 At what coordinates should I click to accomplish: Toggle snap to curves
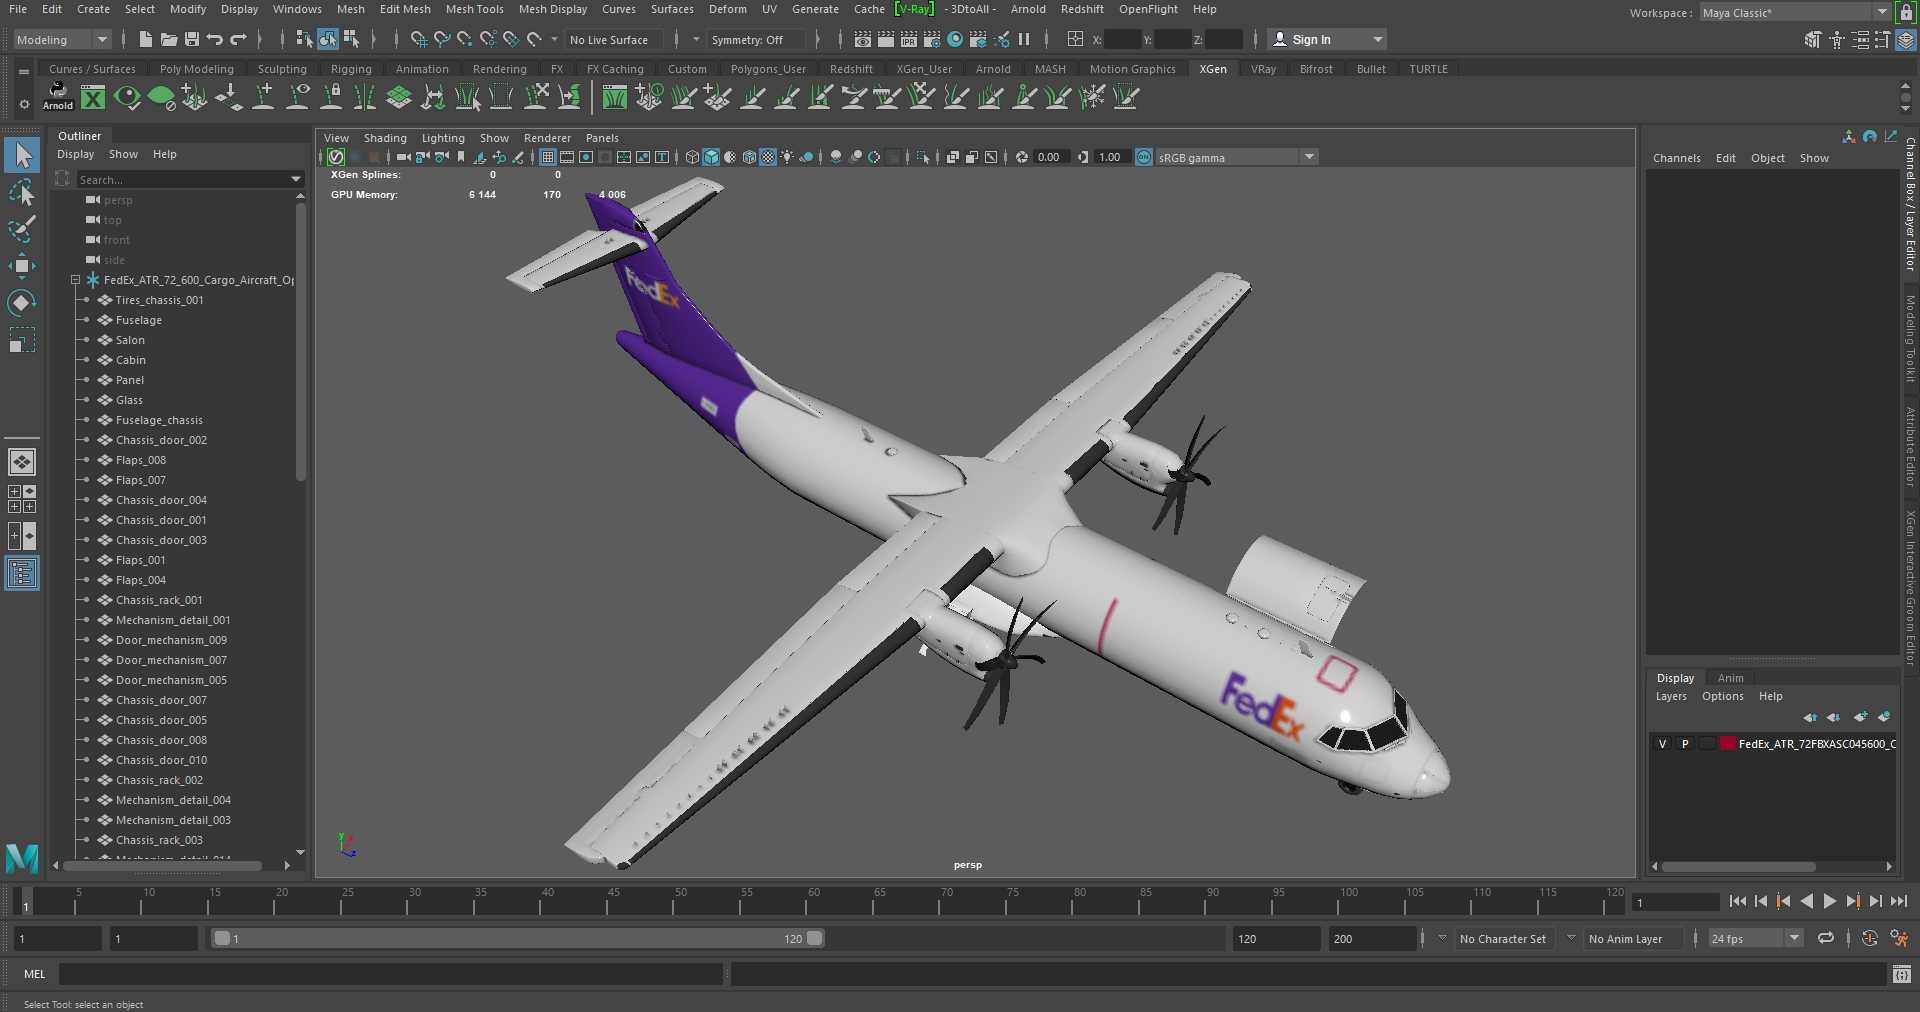tap(442, 39)
